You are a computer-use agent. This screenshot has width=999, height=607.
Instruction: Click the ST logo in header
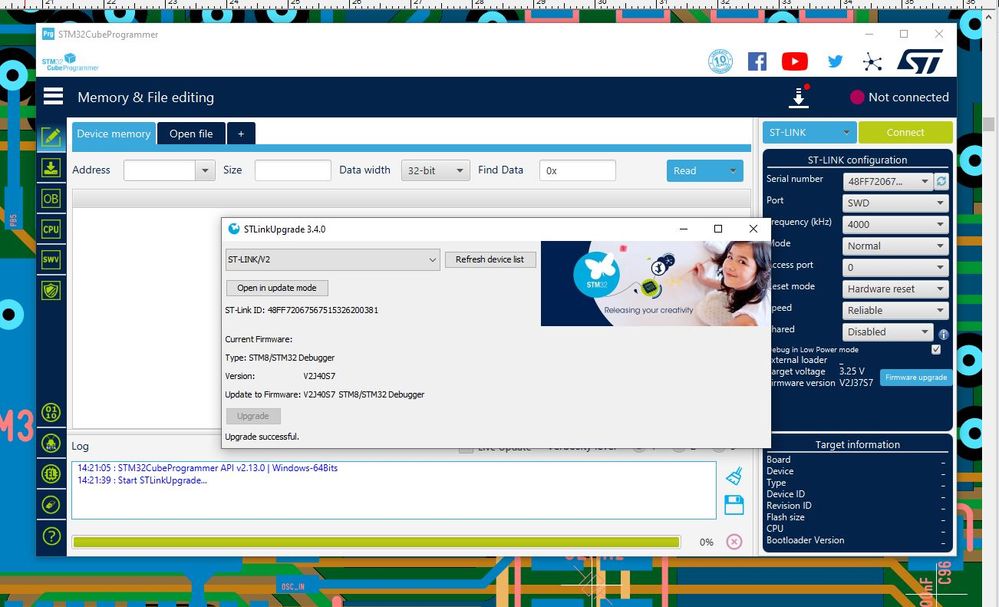[x=919, y=62]
